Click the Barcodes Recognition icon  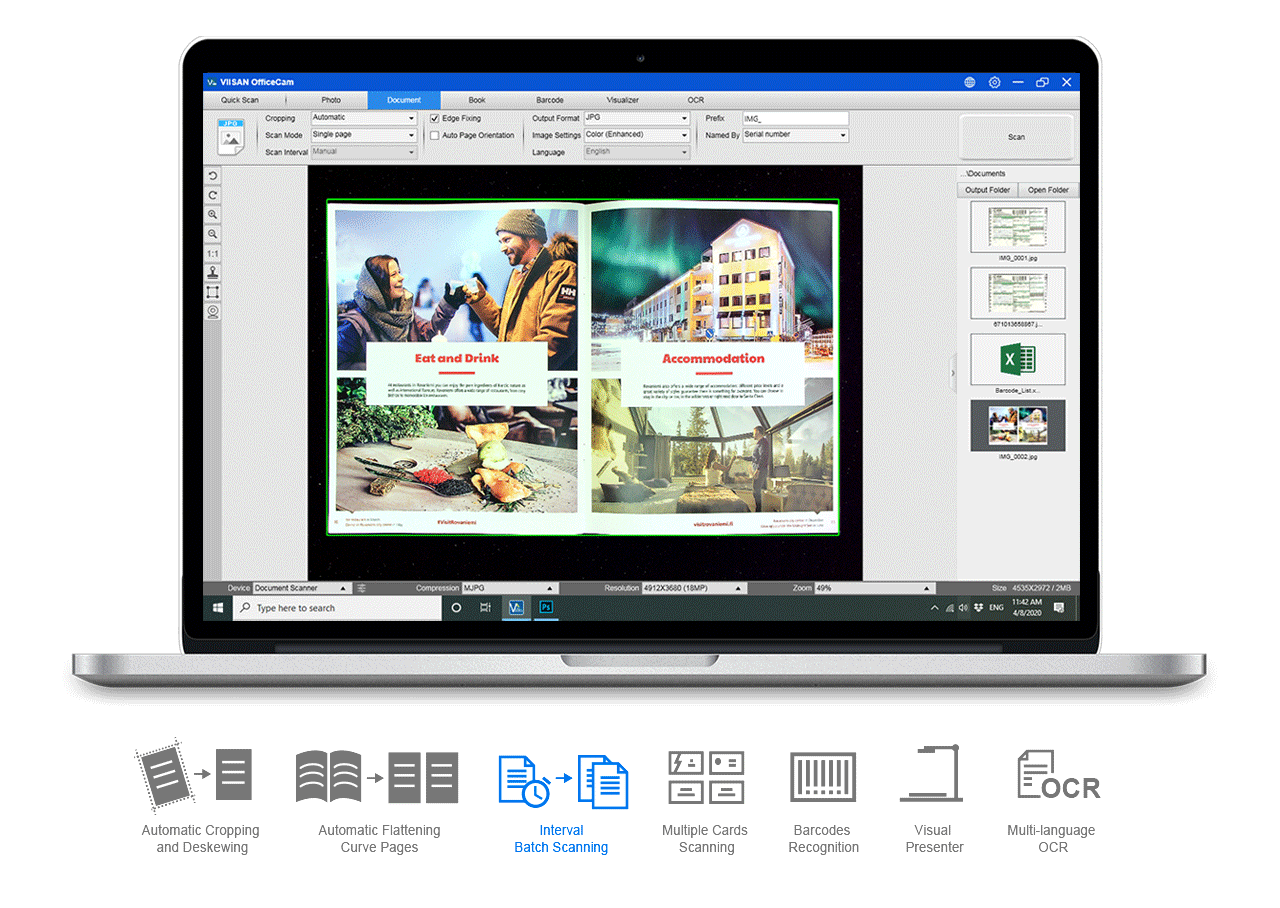pyautogui.click(x=823, y=777)
